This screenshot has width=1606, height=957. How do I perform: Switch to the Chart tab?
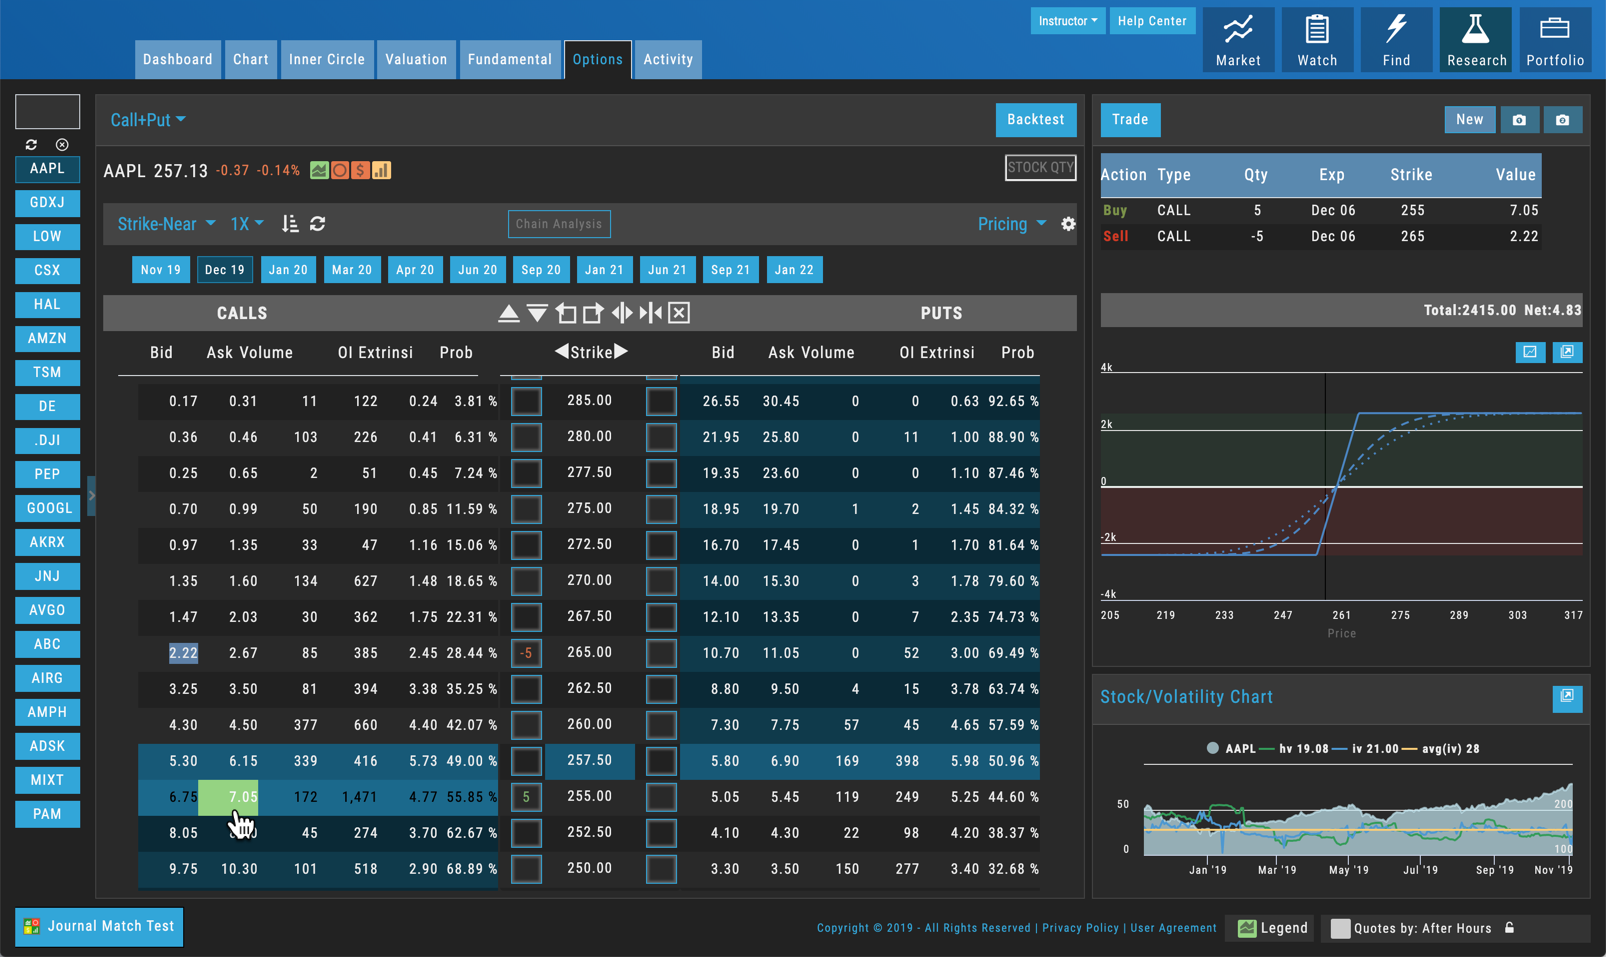(251, 59)
